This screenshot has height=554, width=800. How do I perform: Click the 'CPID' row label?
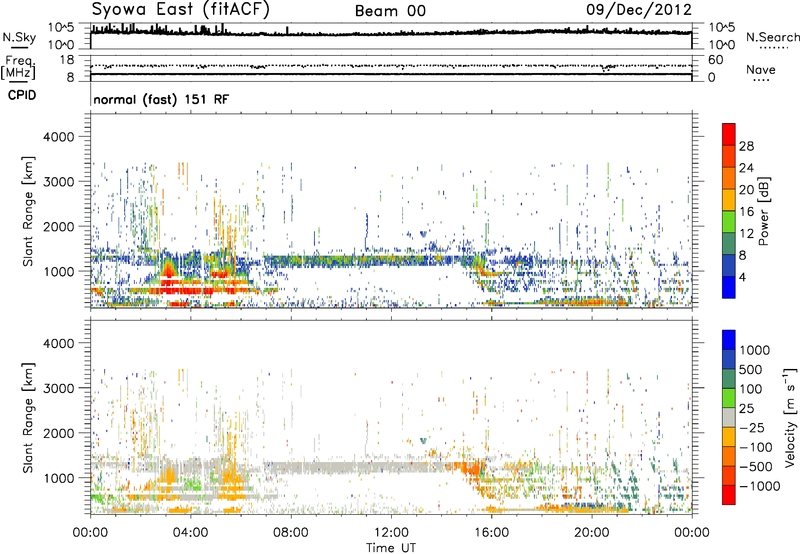click(22, 95)
